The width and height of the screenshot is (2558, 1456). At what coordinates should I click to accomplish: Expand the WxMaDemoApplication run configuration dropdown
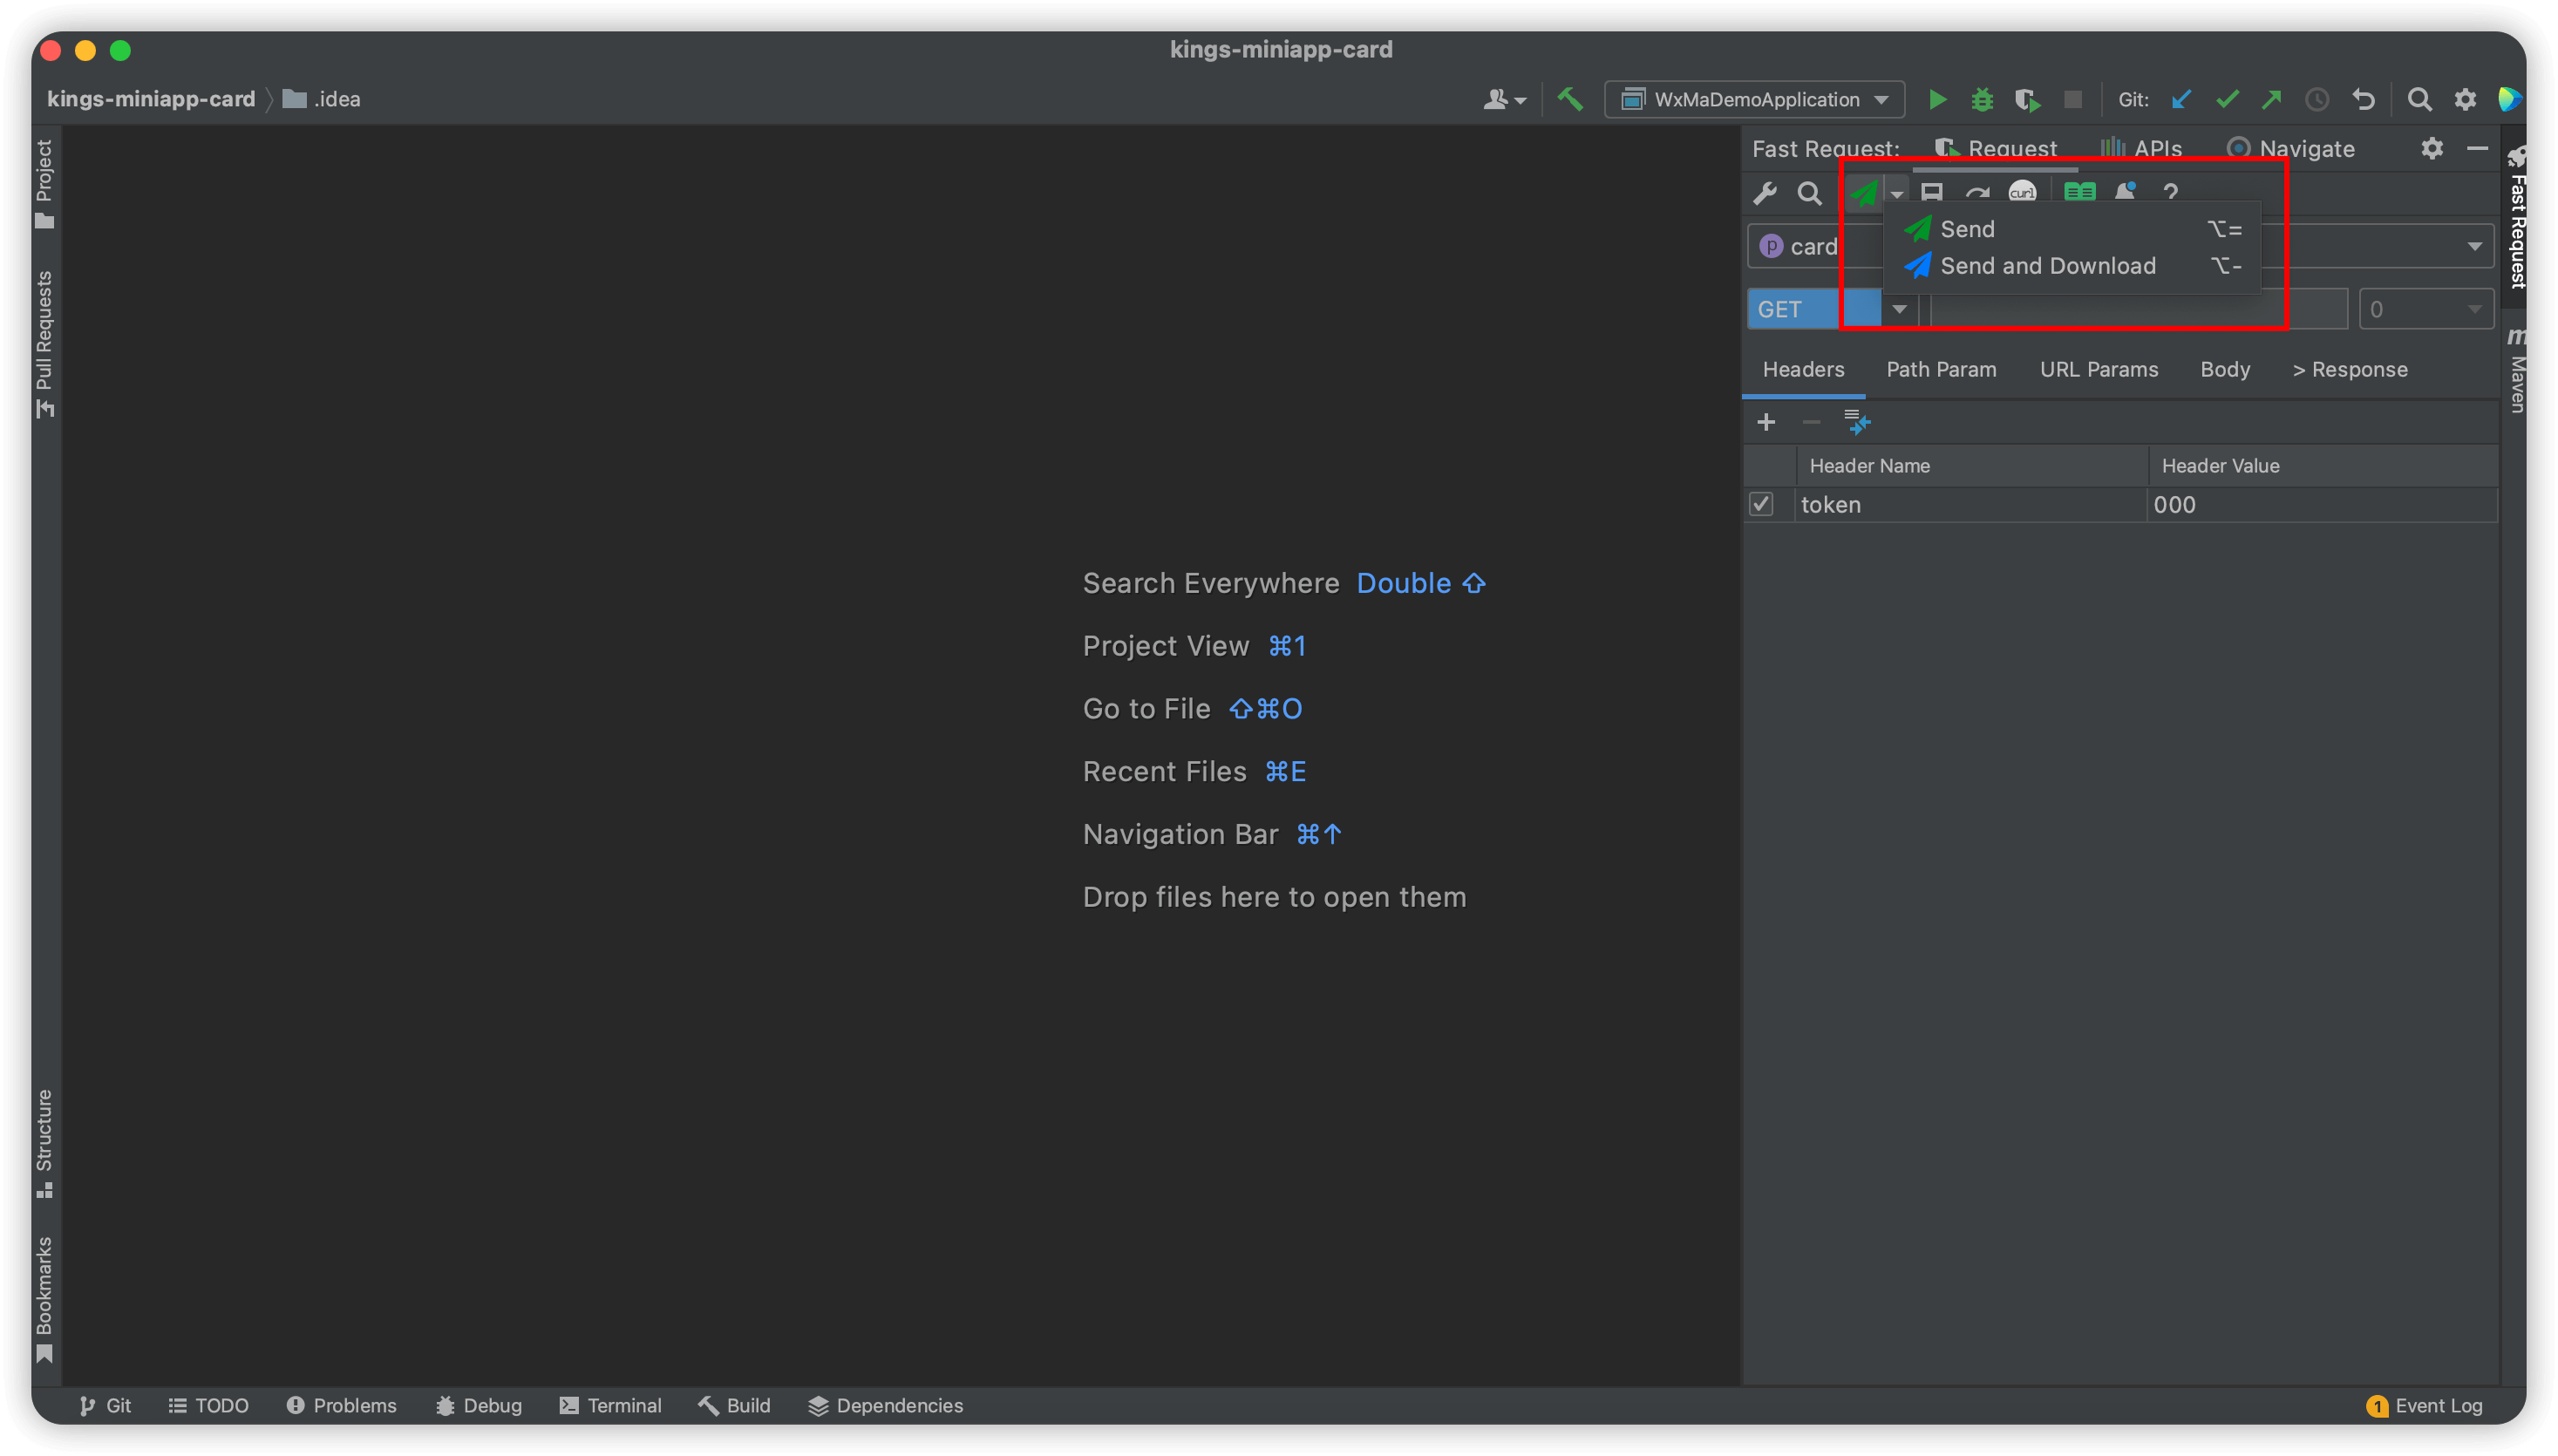[1881, 99]
